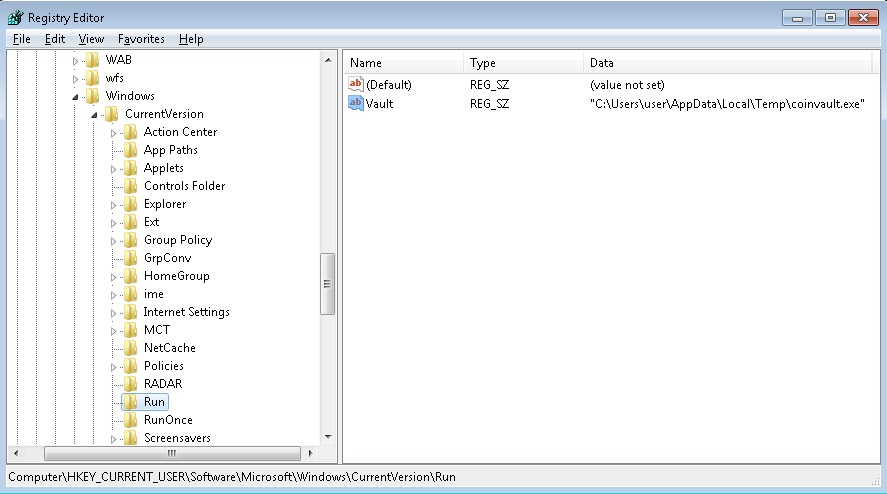This screenshot has height=494, width=887.
Task: Expand the wfs key
Action: (x=76, y=79)
